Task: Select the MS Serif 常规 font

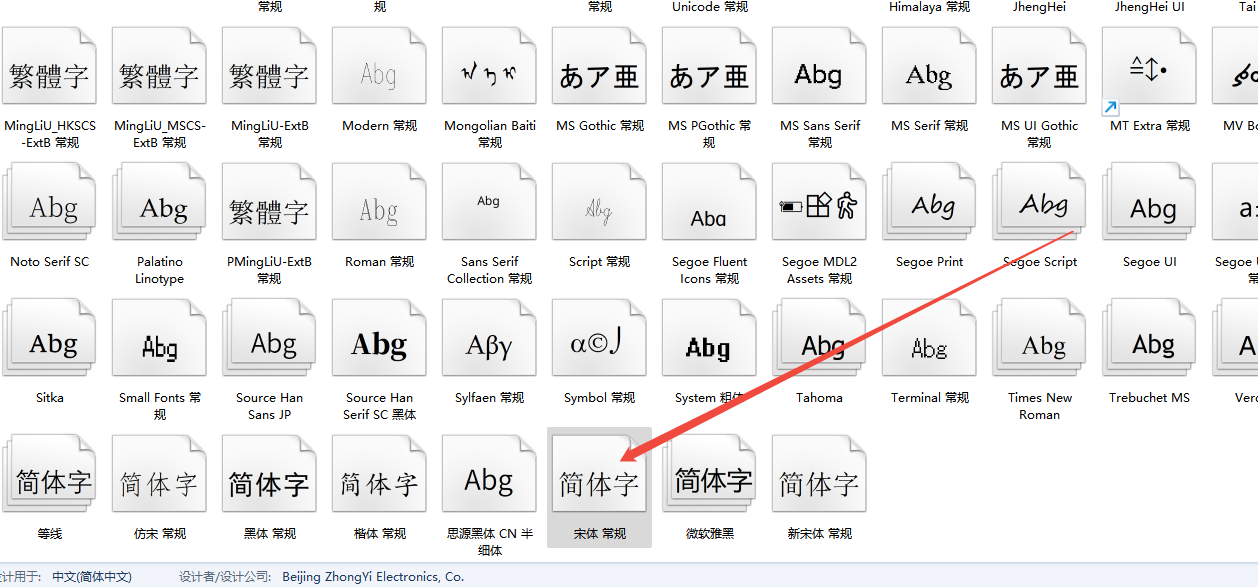Action: [x=930, y=66]
